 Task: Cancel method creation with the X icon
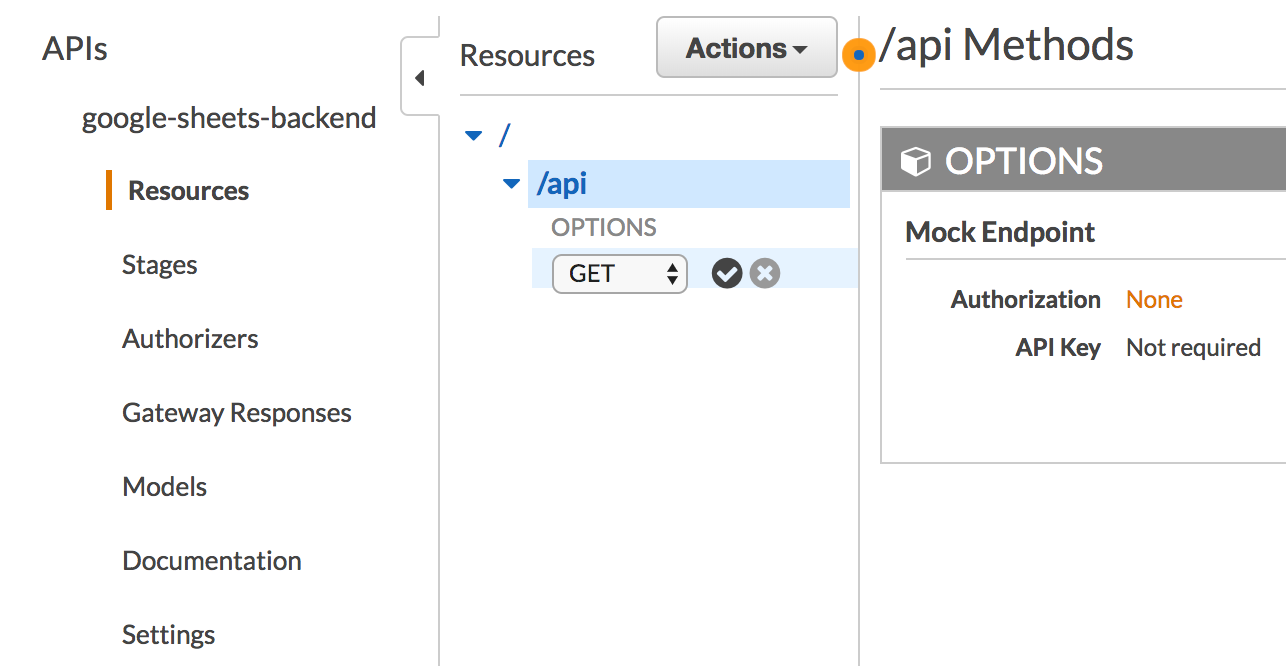pos(765,273)
